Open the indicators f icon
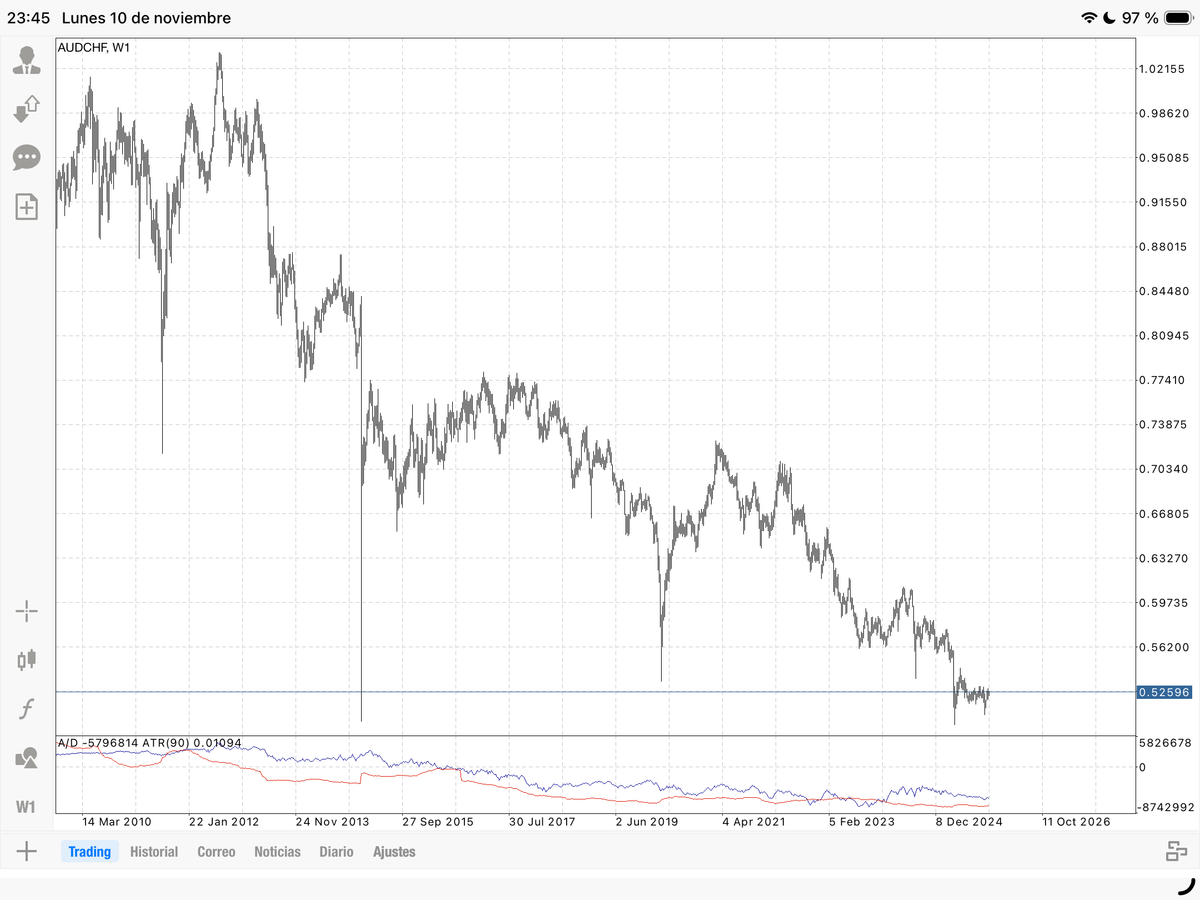Screen dimensions: 1200x900 (x=26, y=708)
